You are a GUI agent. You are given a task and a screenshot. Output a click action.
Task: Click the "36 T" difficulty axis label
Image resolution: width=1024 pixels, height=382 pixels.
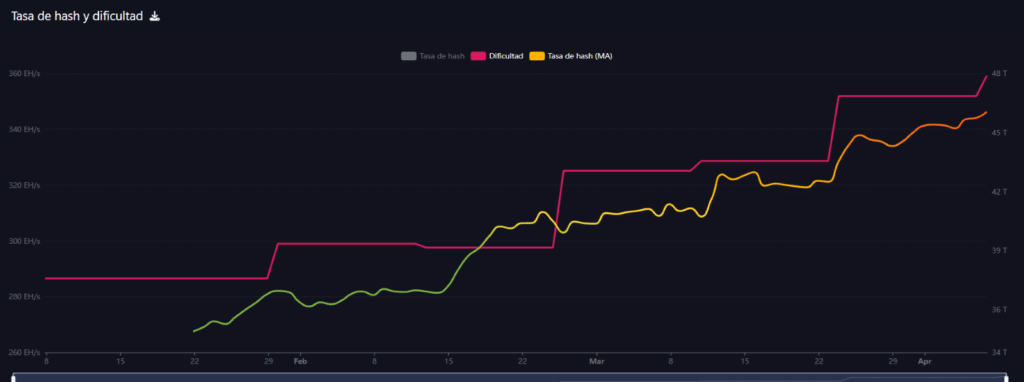pos(1000,309)
